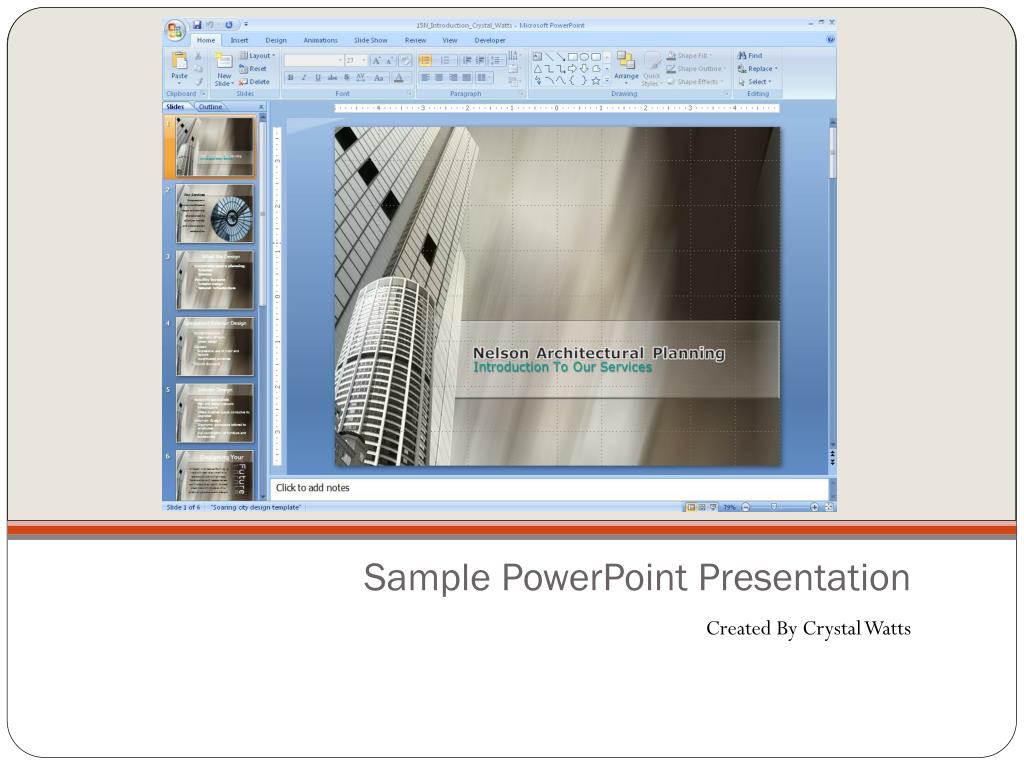Open the Slide Show ribbon tab

pos(371,40)
